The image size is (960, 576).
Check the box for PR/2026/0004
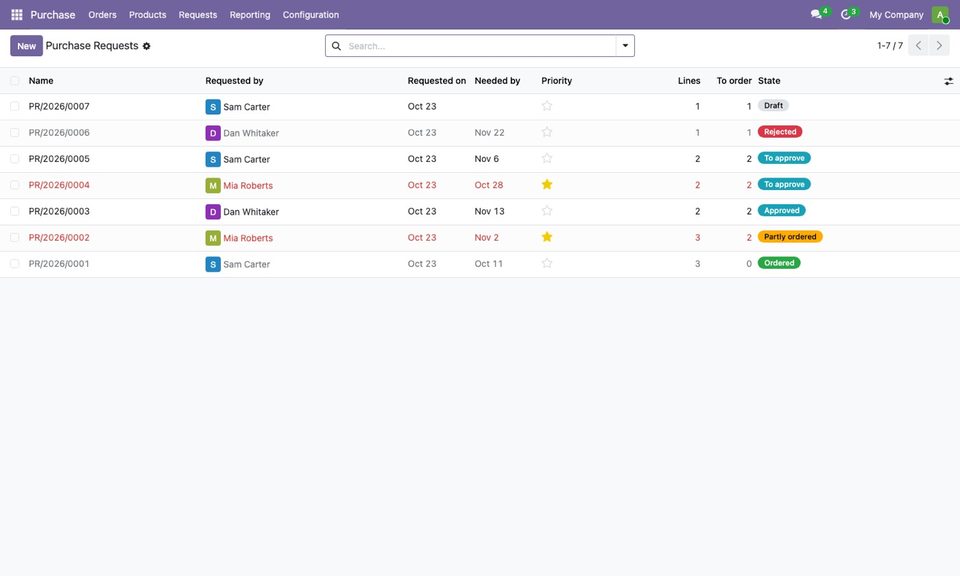tap(15, 185)
